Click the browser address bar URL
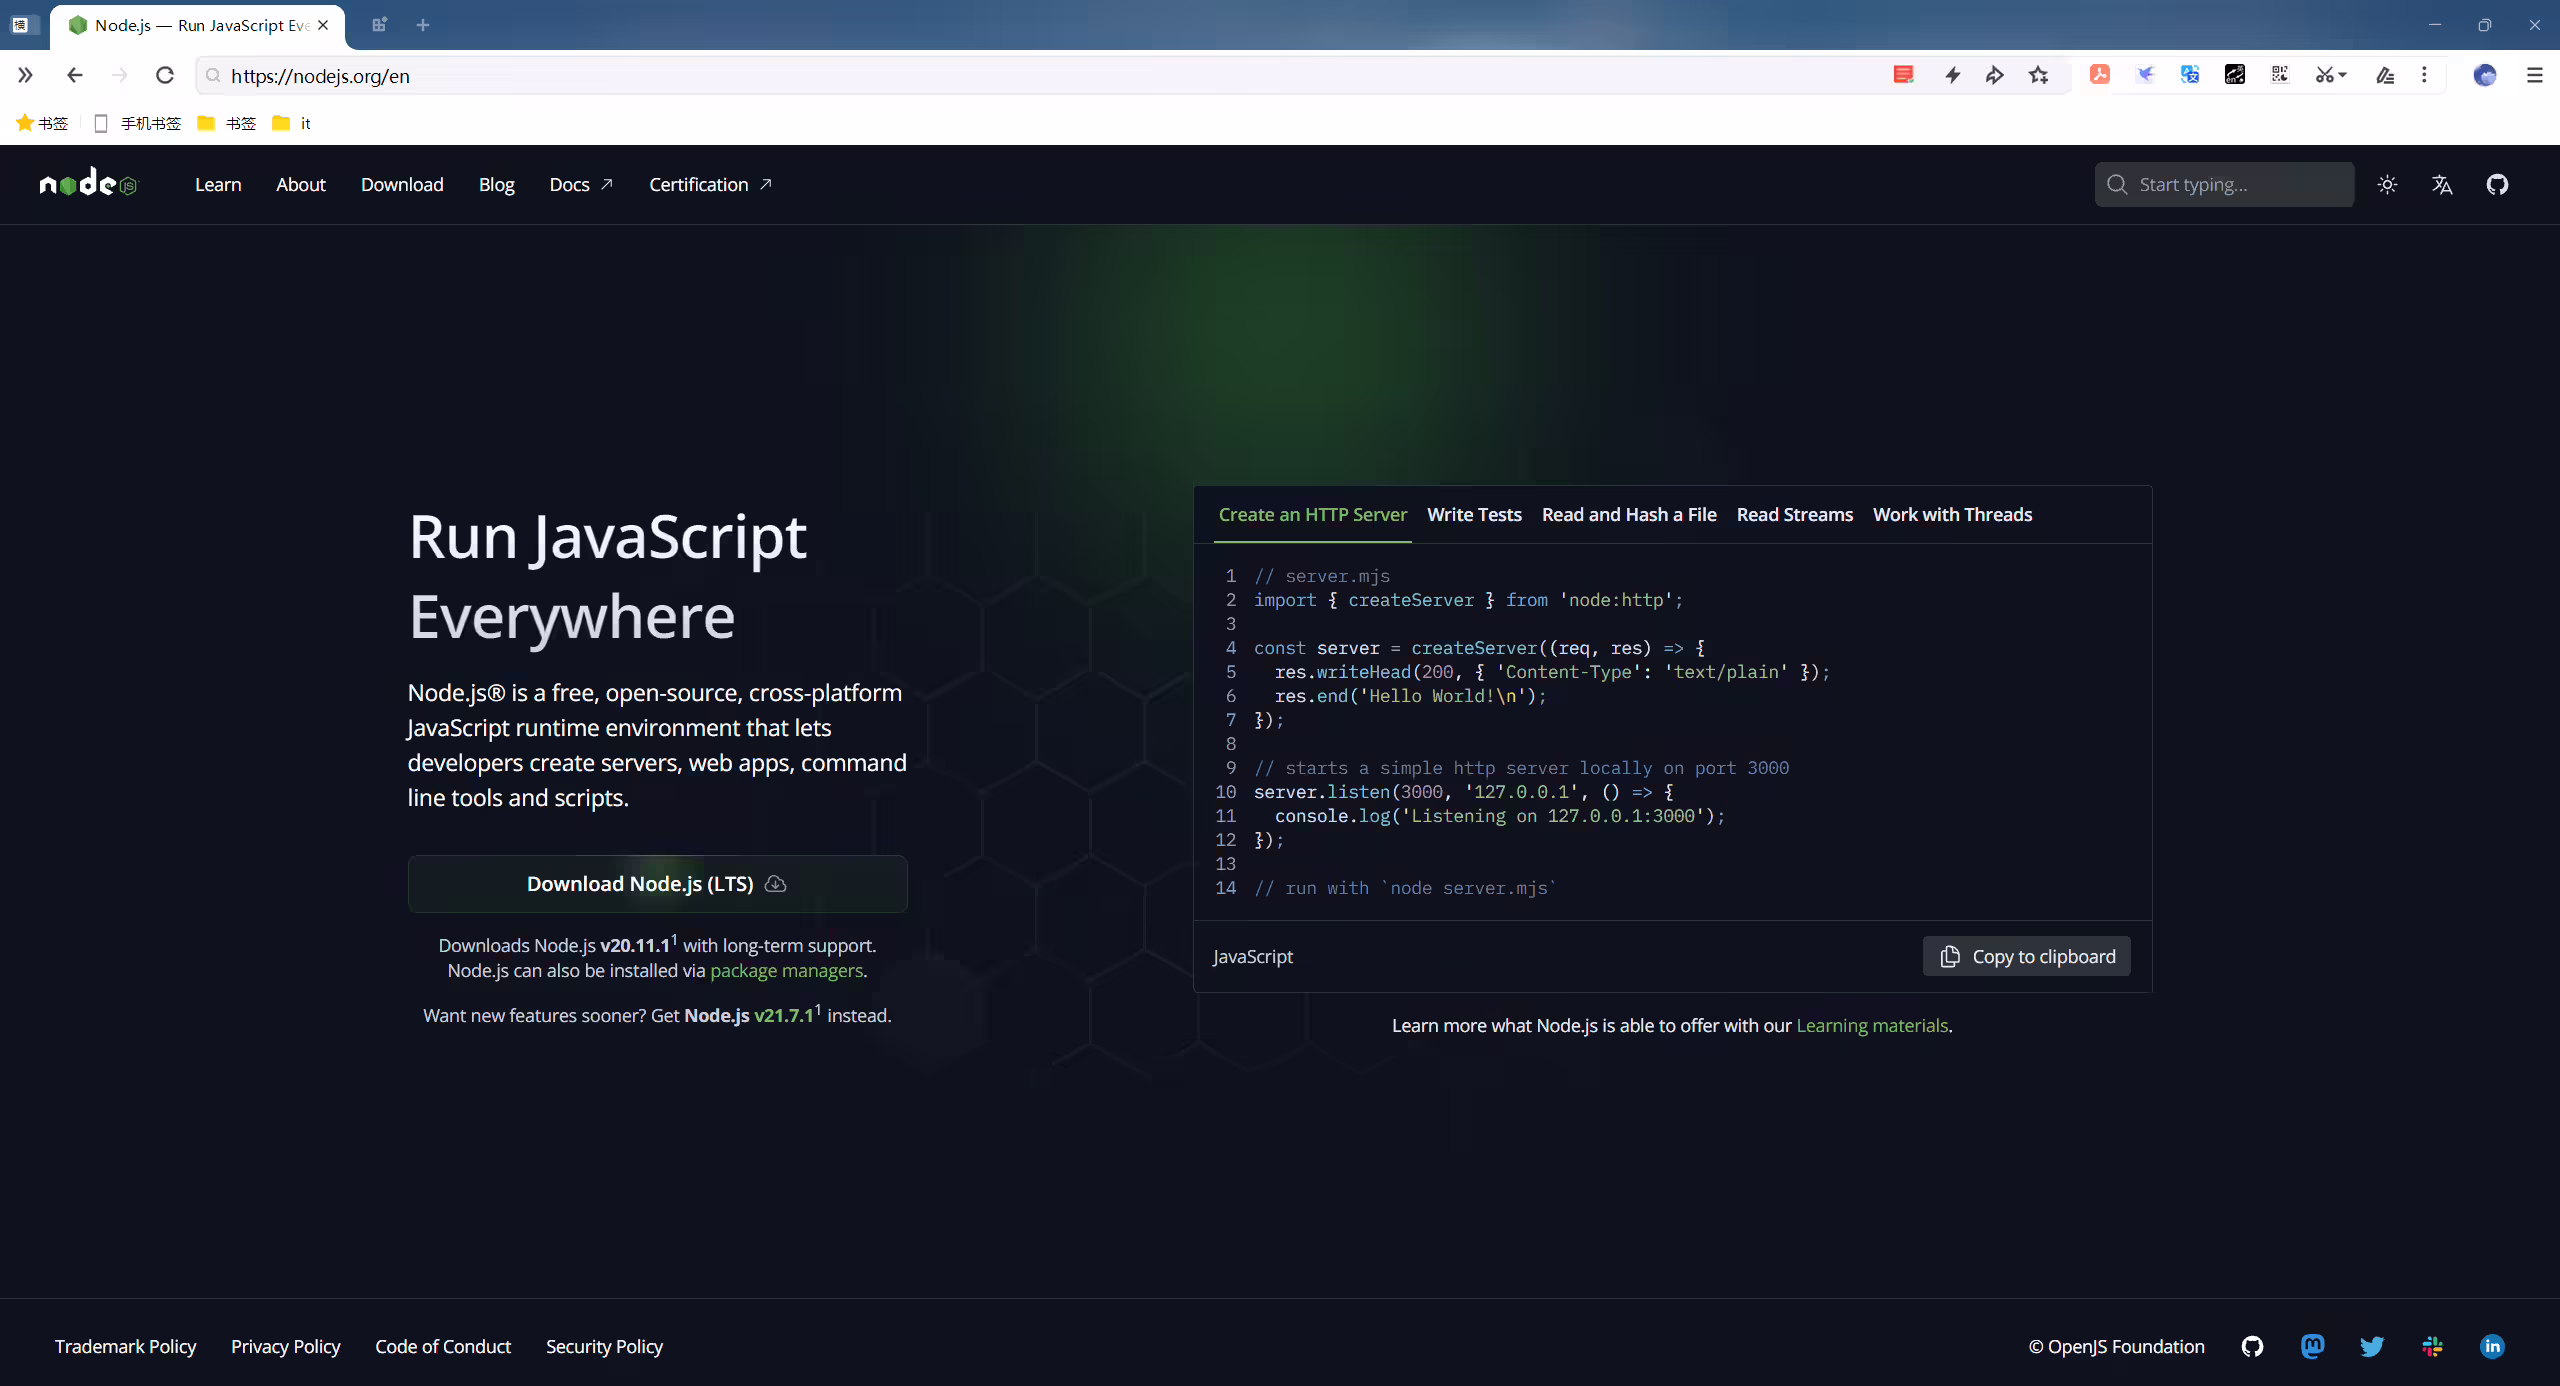 pyautogui.click(x=320, y=76)
